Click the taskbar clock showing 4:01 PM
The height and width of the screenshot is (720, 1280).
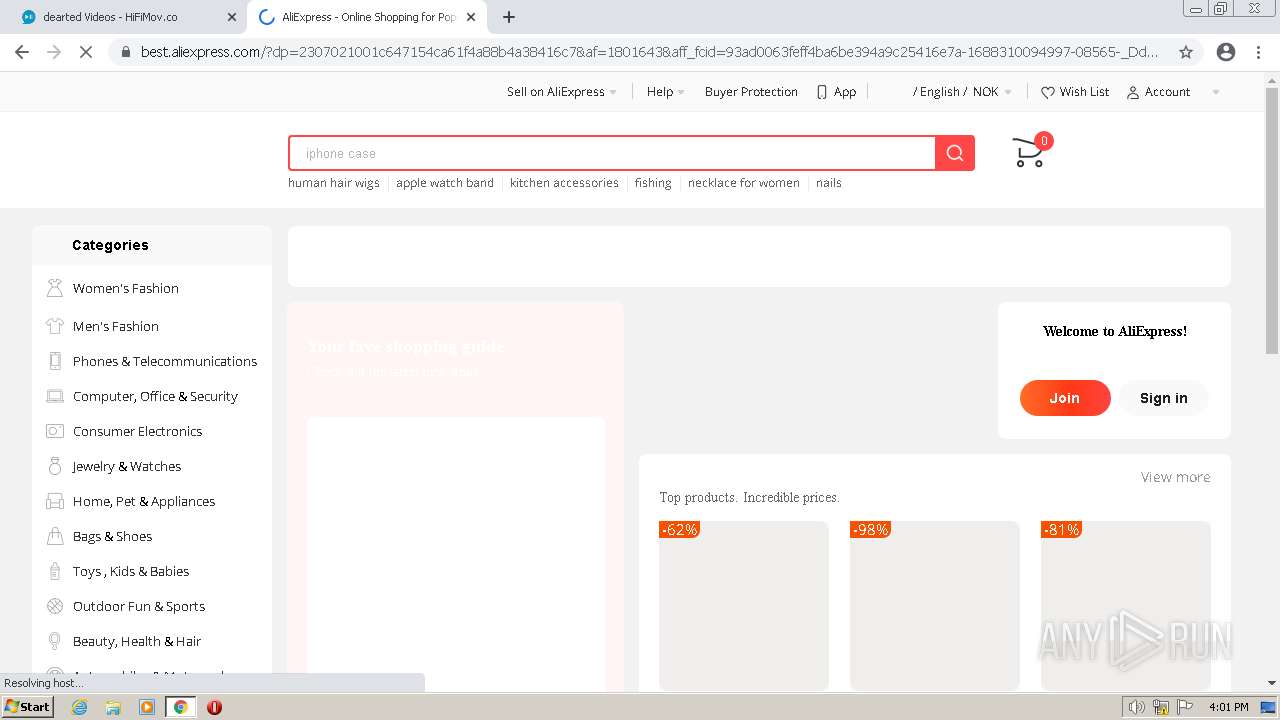click(x=1229, y=707)
